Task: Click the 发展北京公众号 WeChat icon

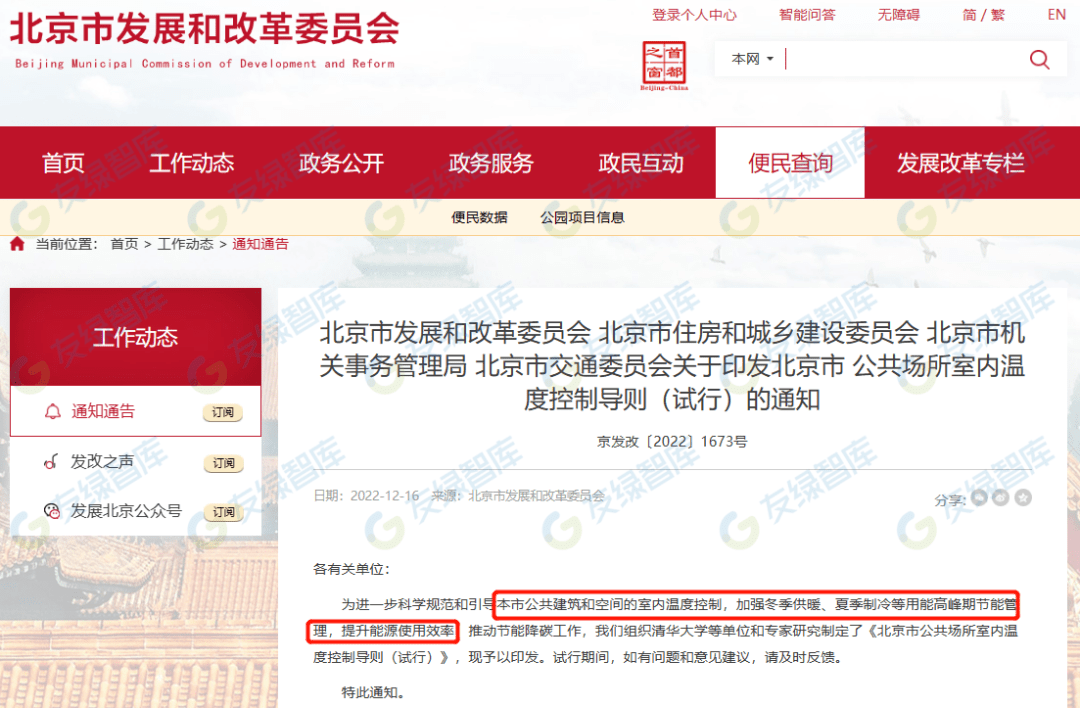Action: [52, 511]
